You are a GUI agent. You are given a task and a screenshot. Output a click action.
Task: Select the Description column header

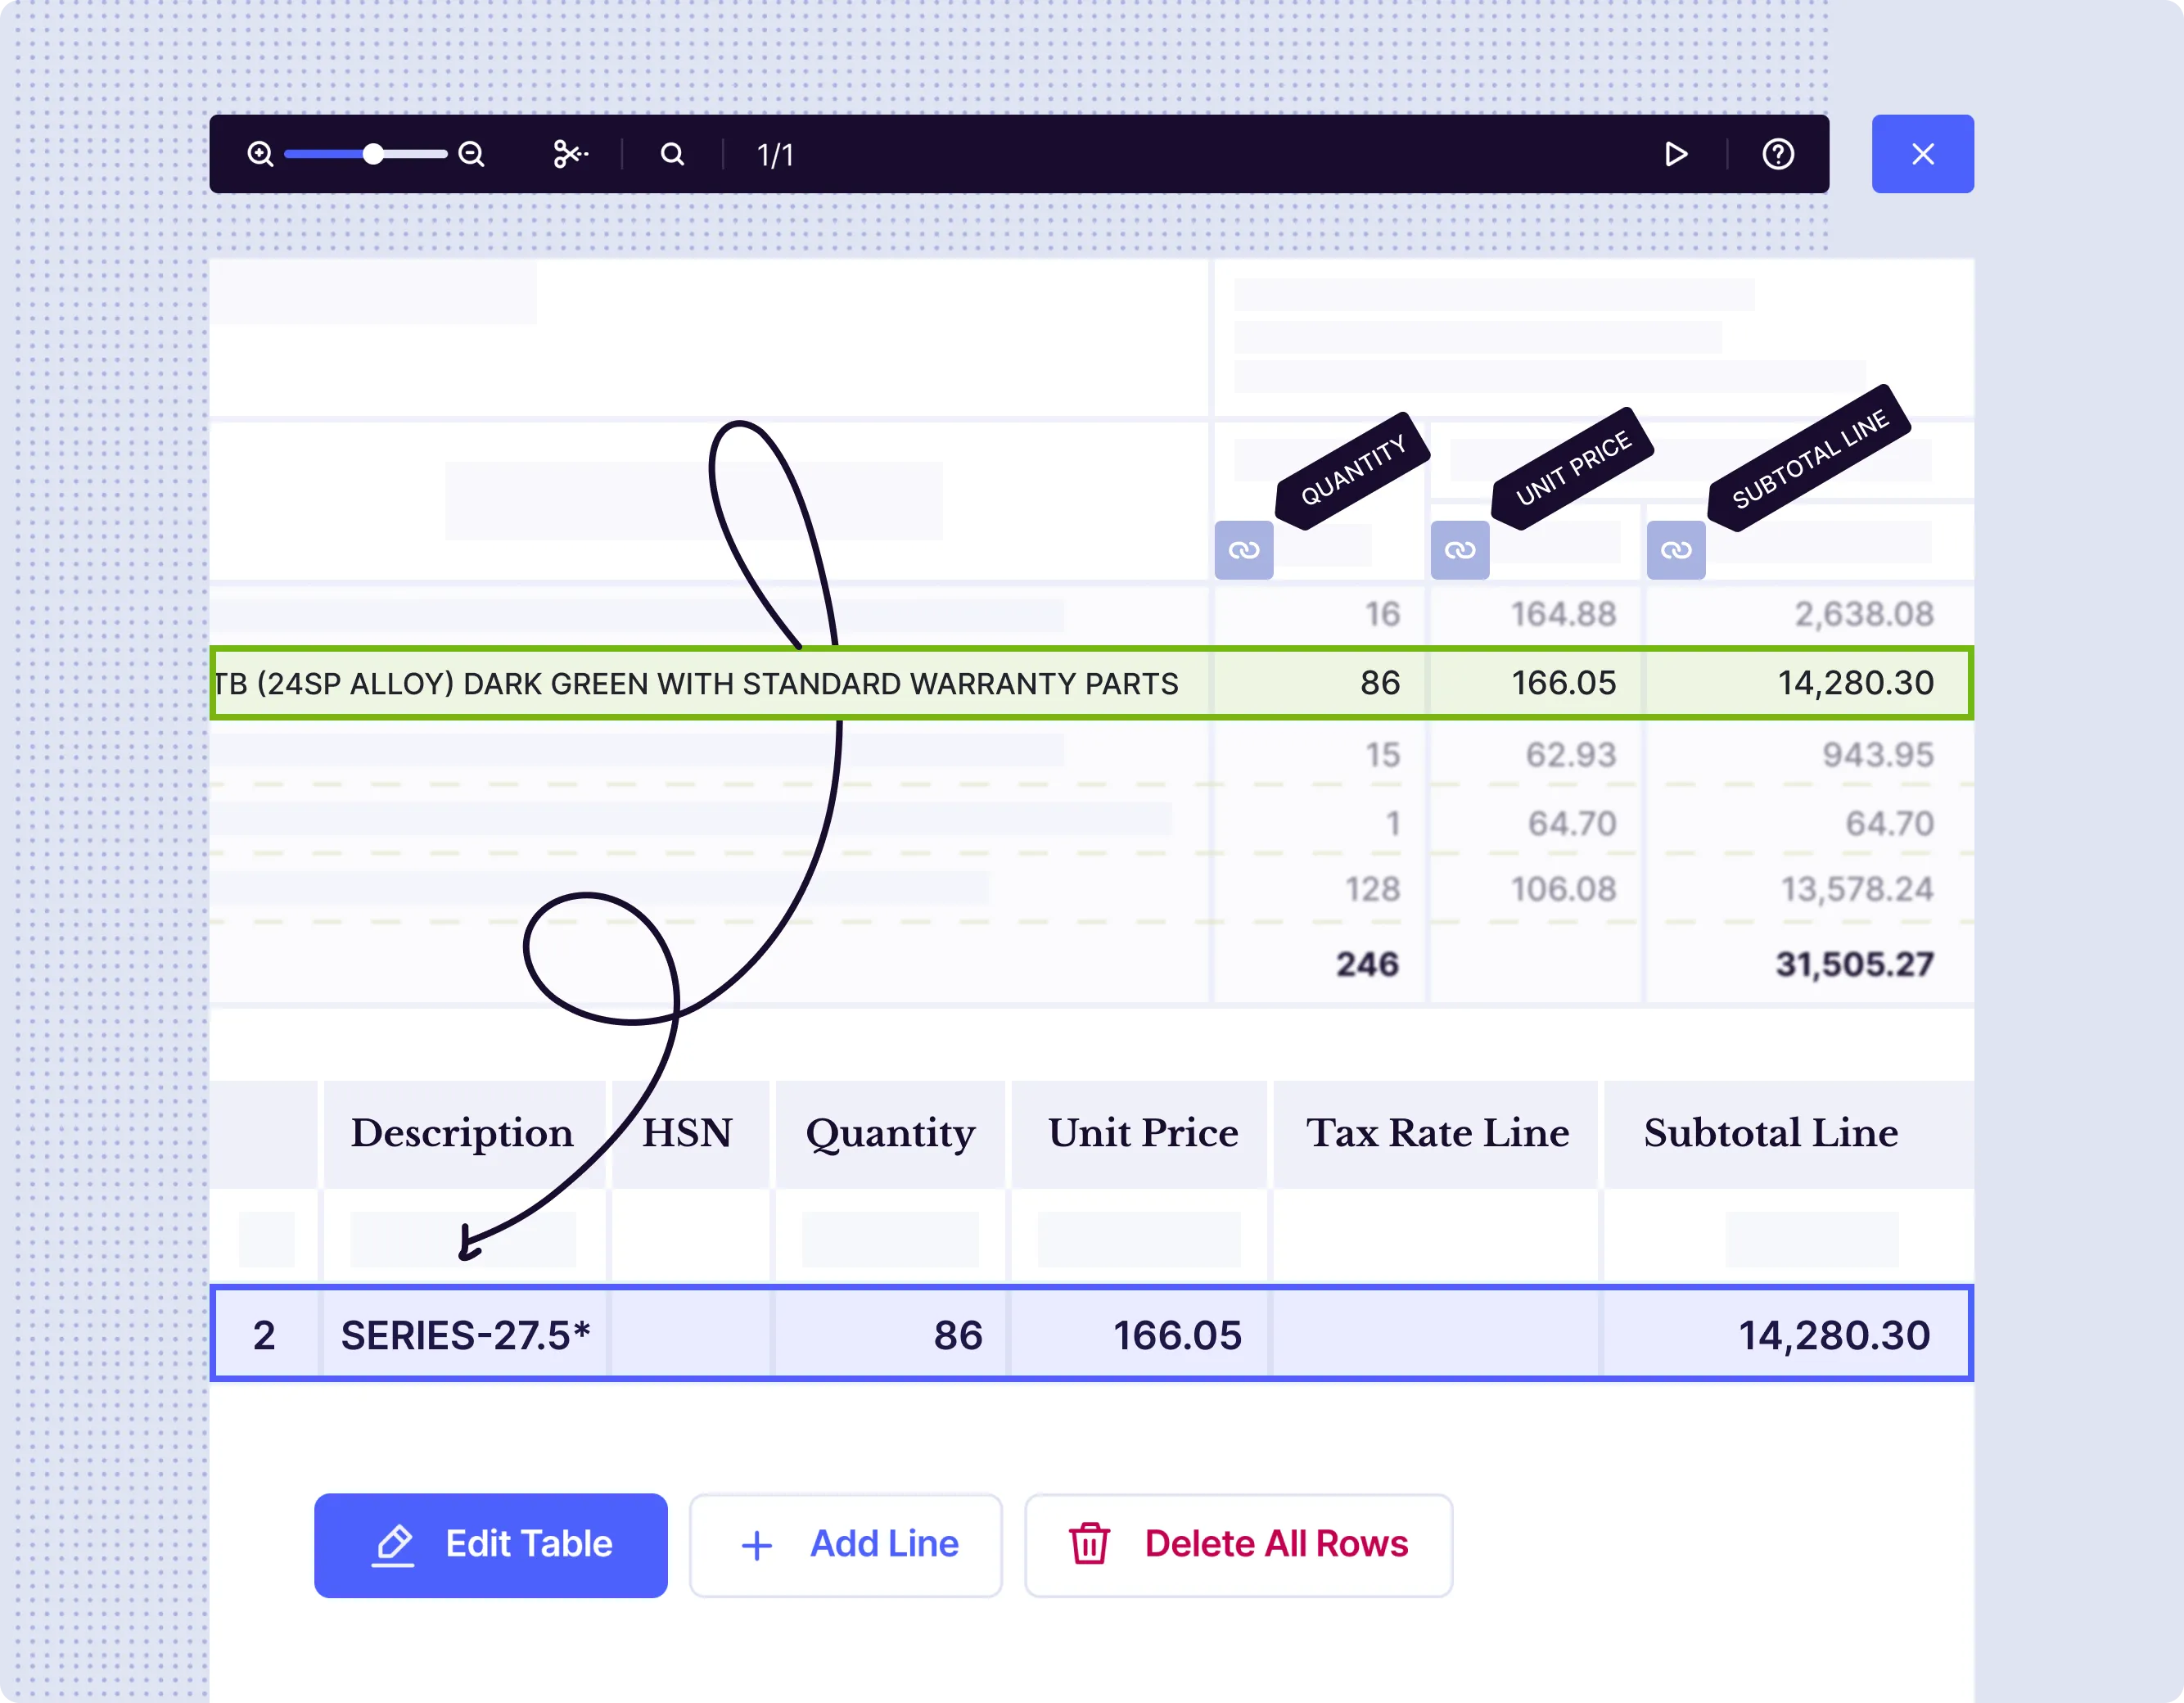pos(462,1133)
